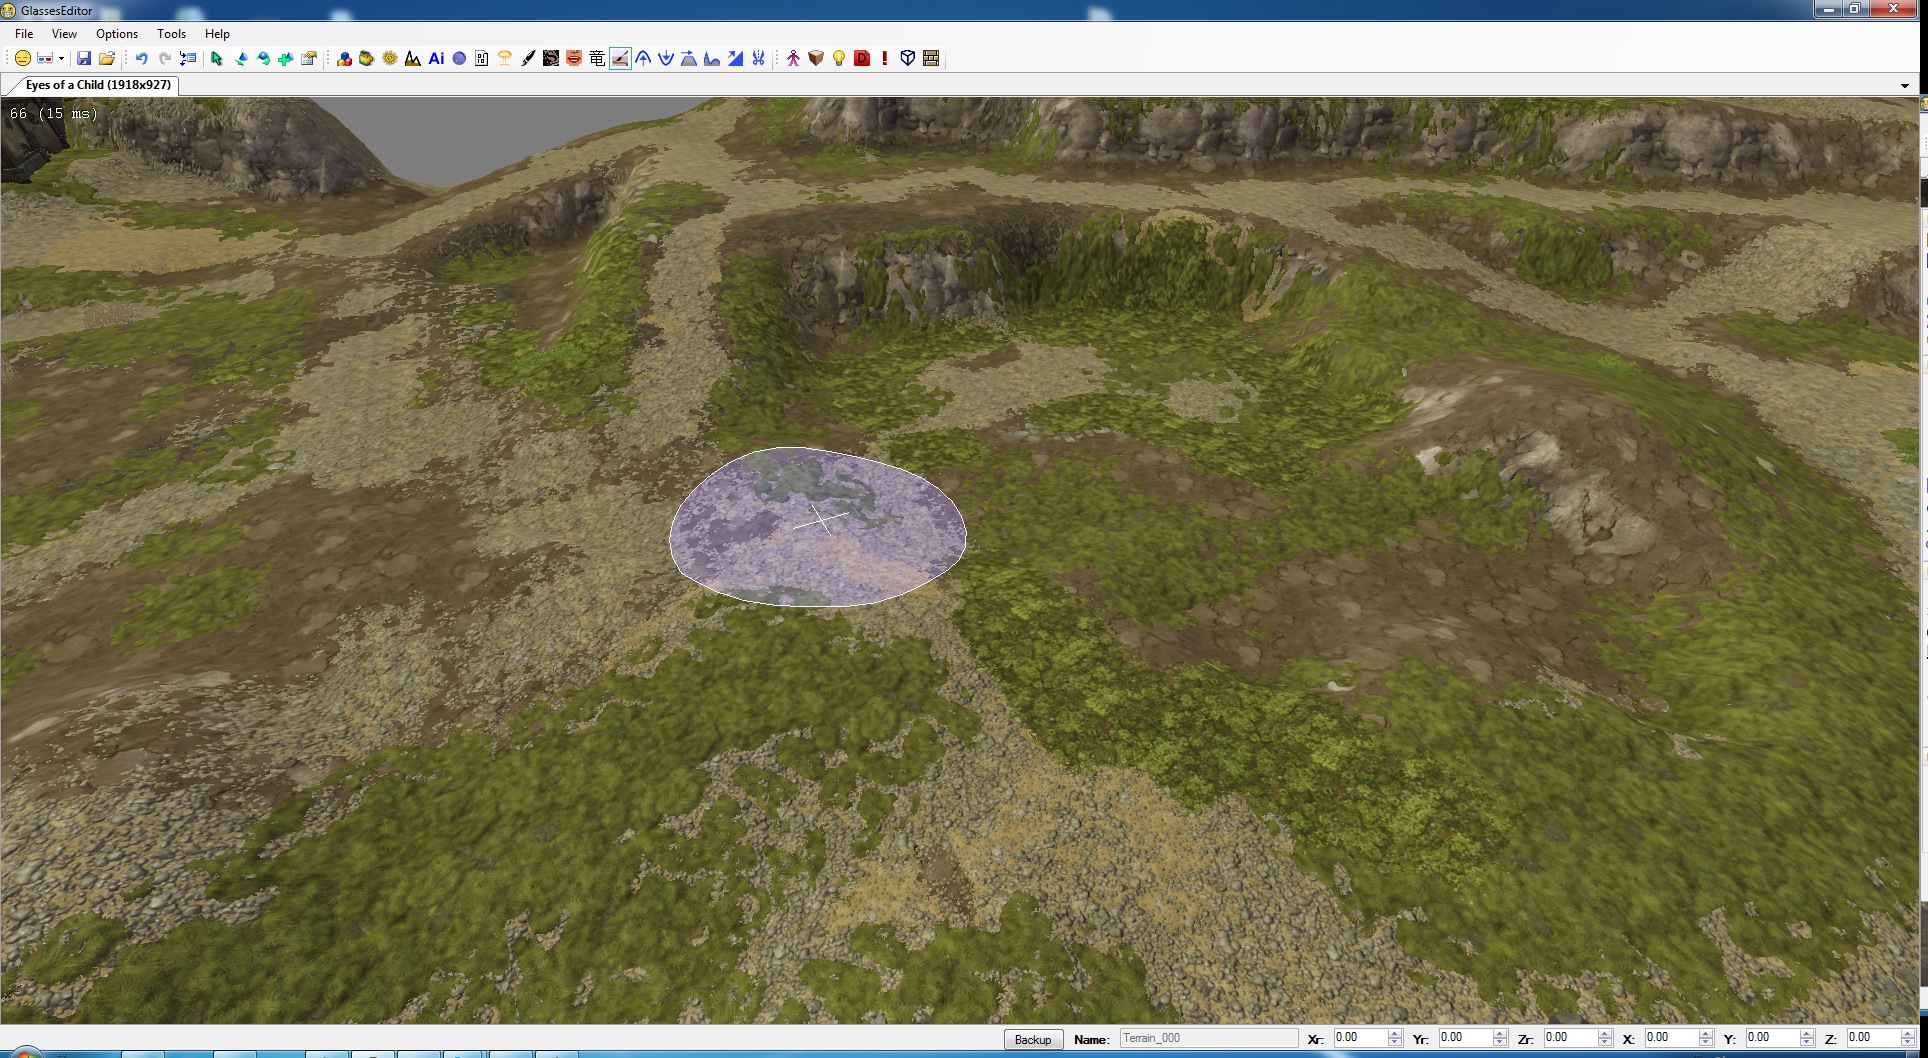Click the undo arrow icon
Screen dimensions: 1928x1058
pyautogui.click(x=141, y=59)
